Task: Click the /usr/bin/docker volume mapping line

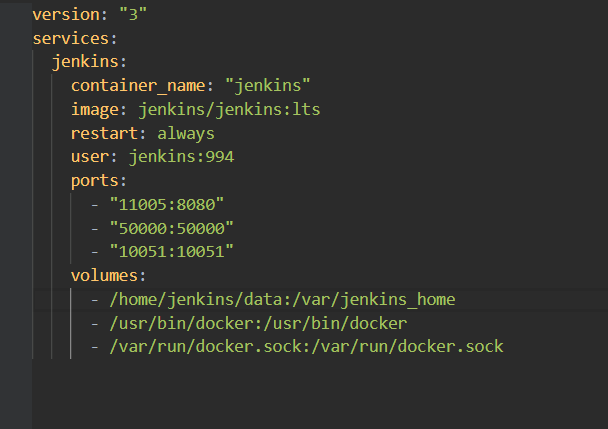Action: pyautogui.click(x=259, y=323)
